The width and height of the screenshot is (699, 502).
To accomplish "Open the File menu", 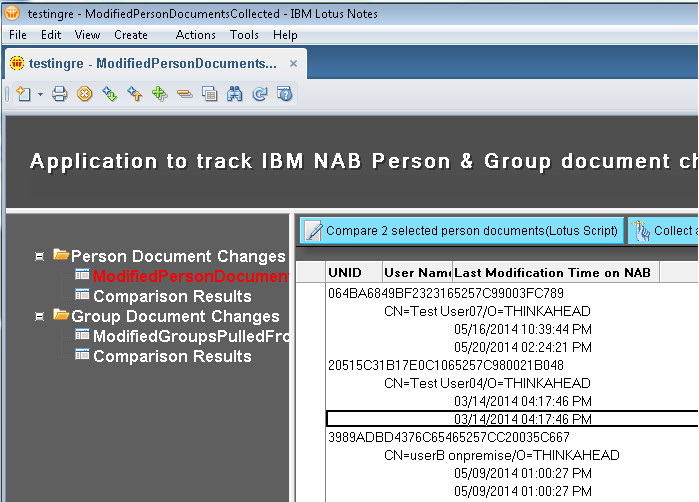I will click(18, 35).
